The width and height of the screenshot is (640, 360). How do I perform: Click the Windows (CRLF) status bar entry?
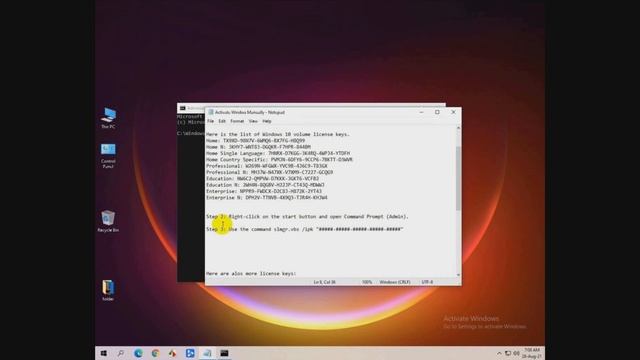(x=395, y=282)
